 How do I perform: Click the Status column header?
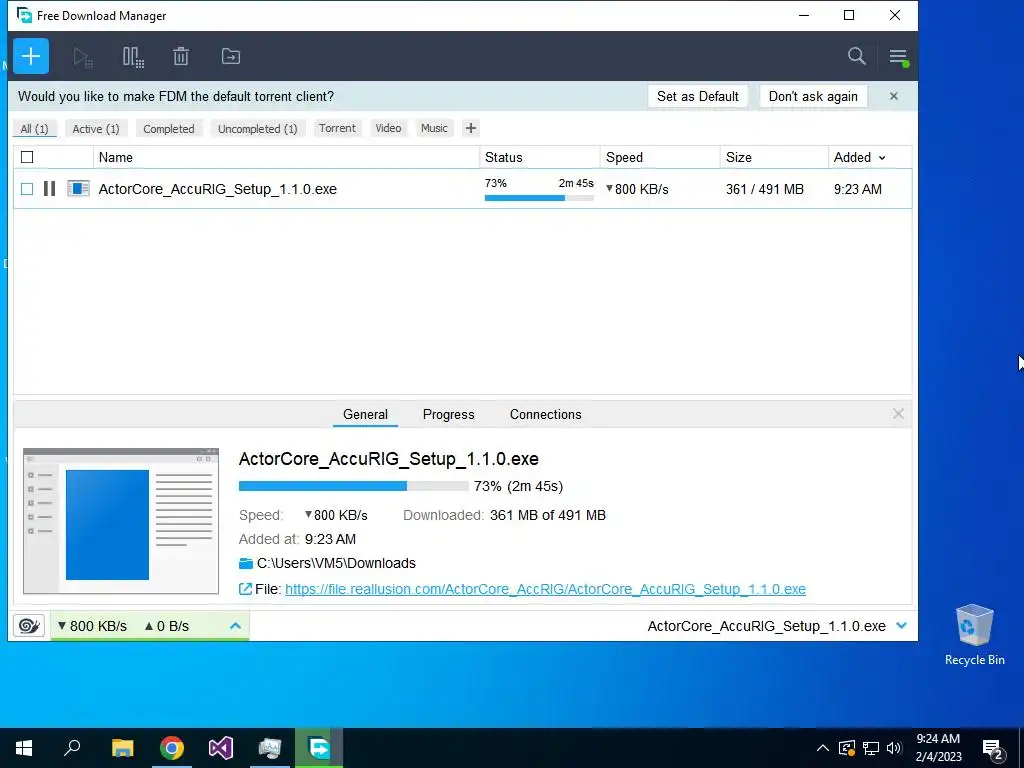[x=540, y=157]
